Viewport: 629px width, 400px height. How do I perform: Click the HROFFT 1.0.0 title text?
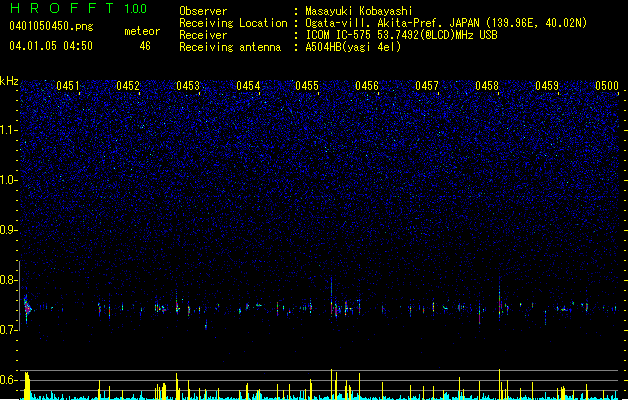(x=79, y=8)
